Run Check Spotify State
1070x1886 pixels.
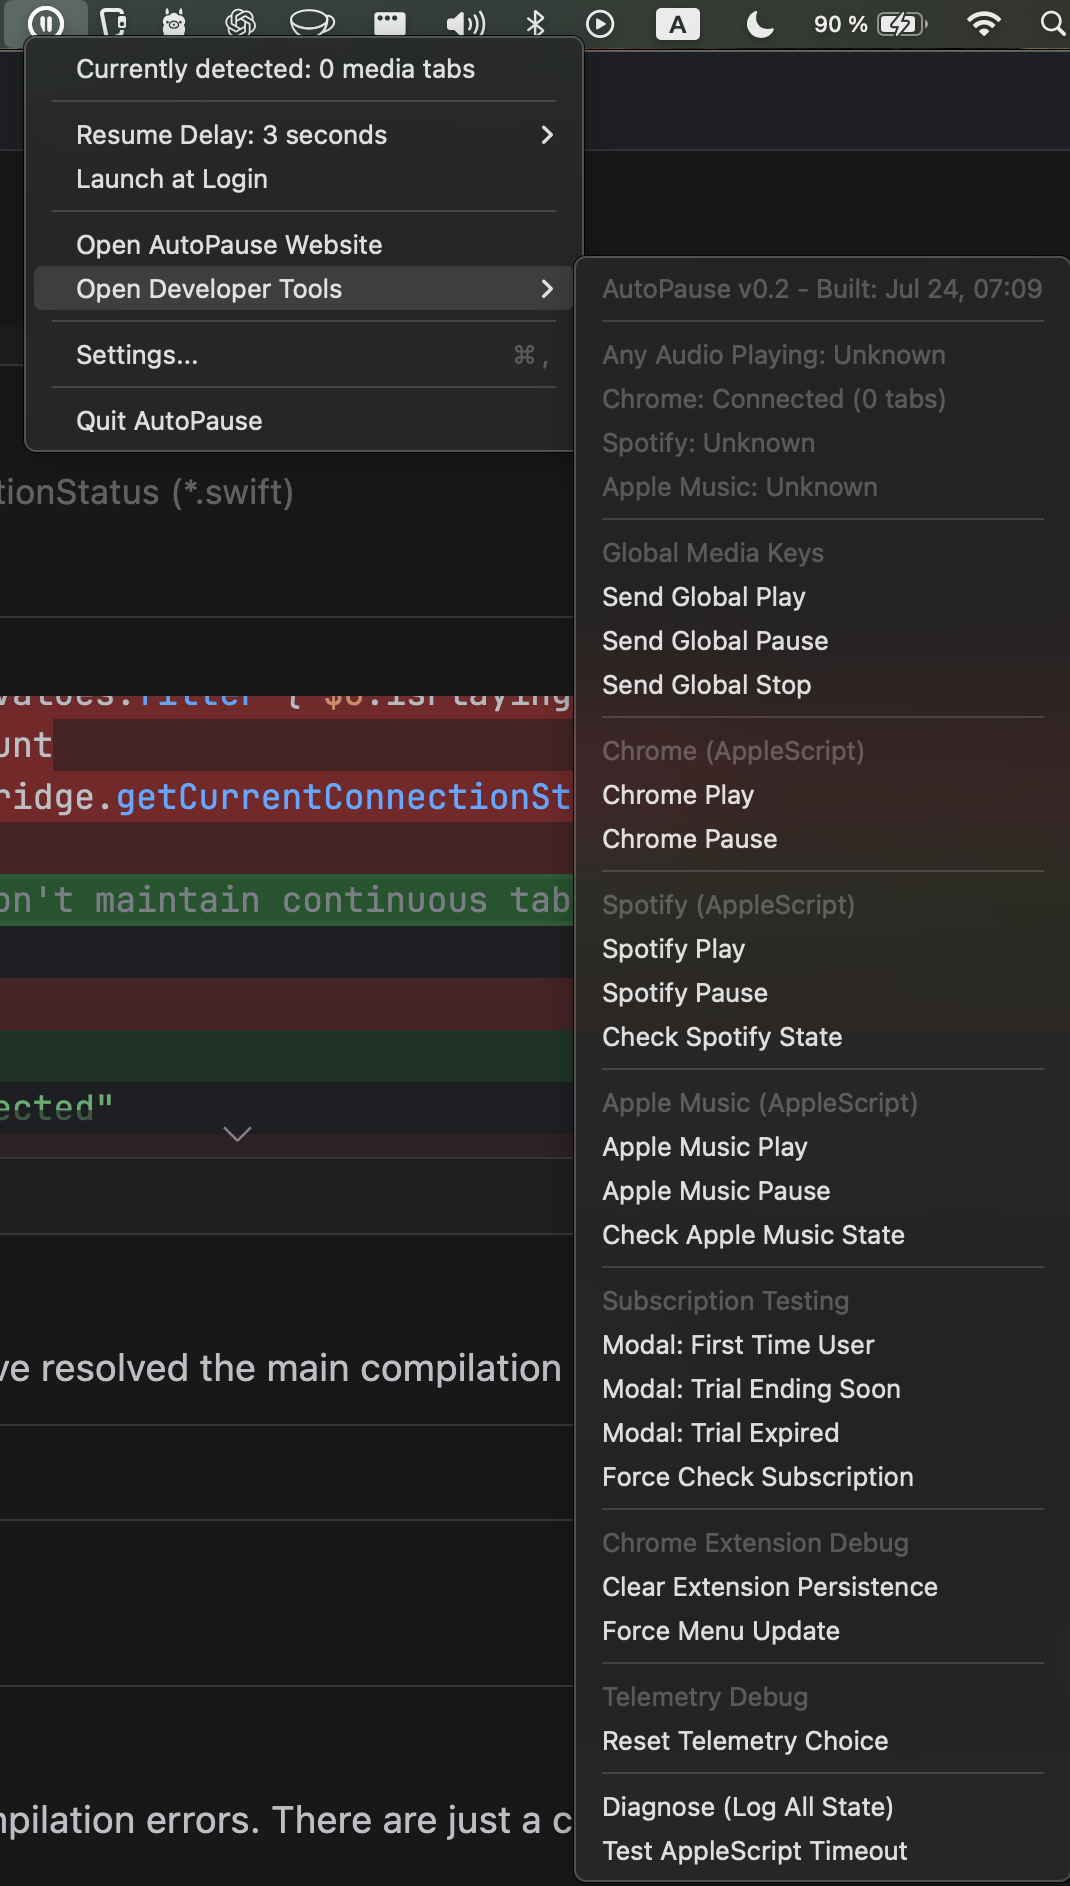[722, 1037]
